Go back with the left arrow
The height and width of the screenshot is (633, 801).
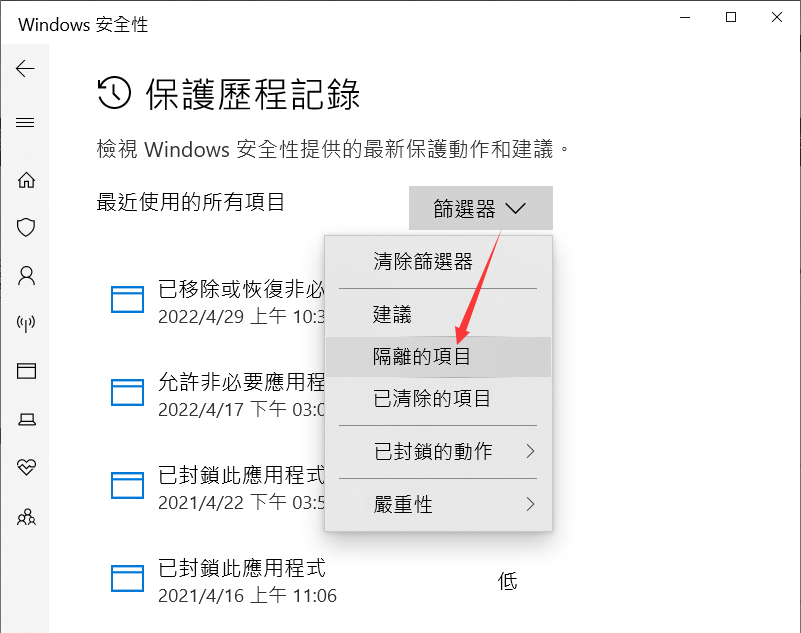tap(25, 68)
